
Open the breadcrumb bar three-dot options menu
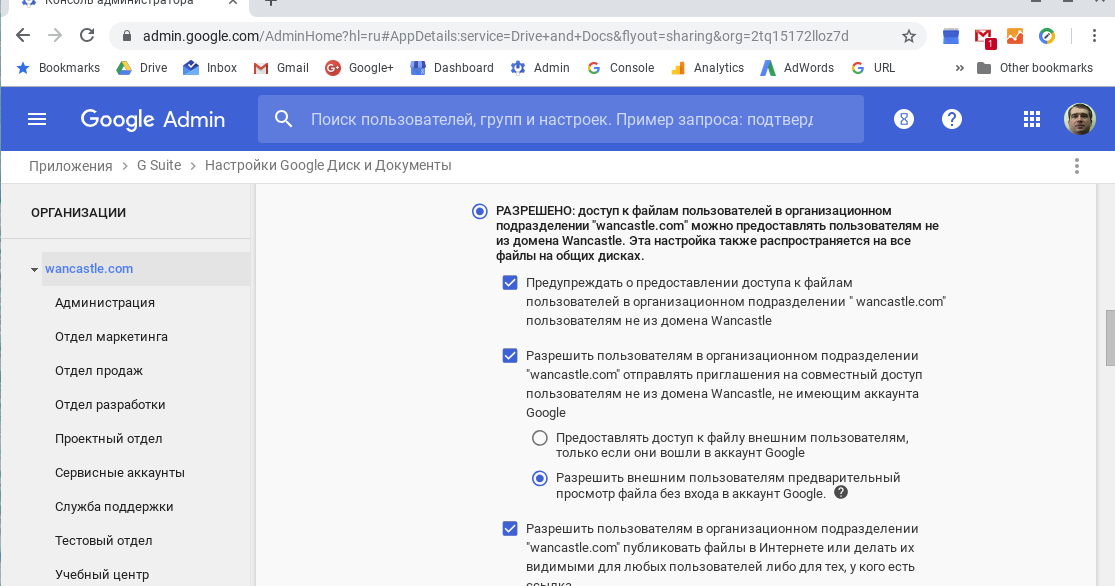click(x=1077, y=166)
